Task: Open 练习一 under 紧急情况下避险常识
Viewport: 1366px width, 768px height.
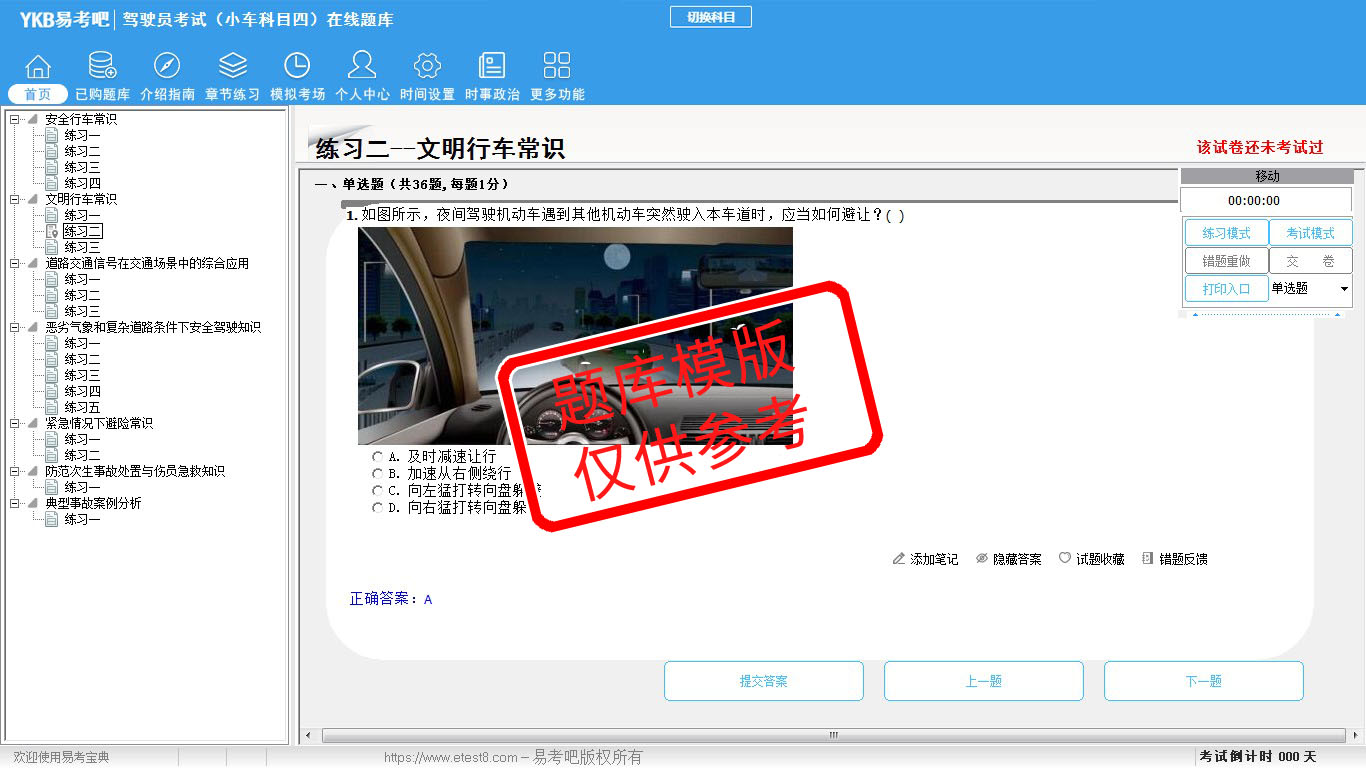Action: [x=82, y=440]
